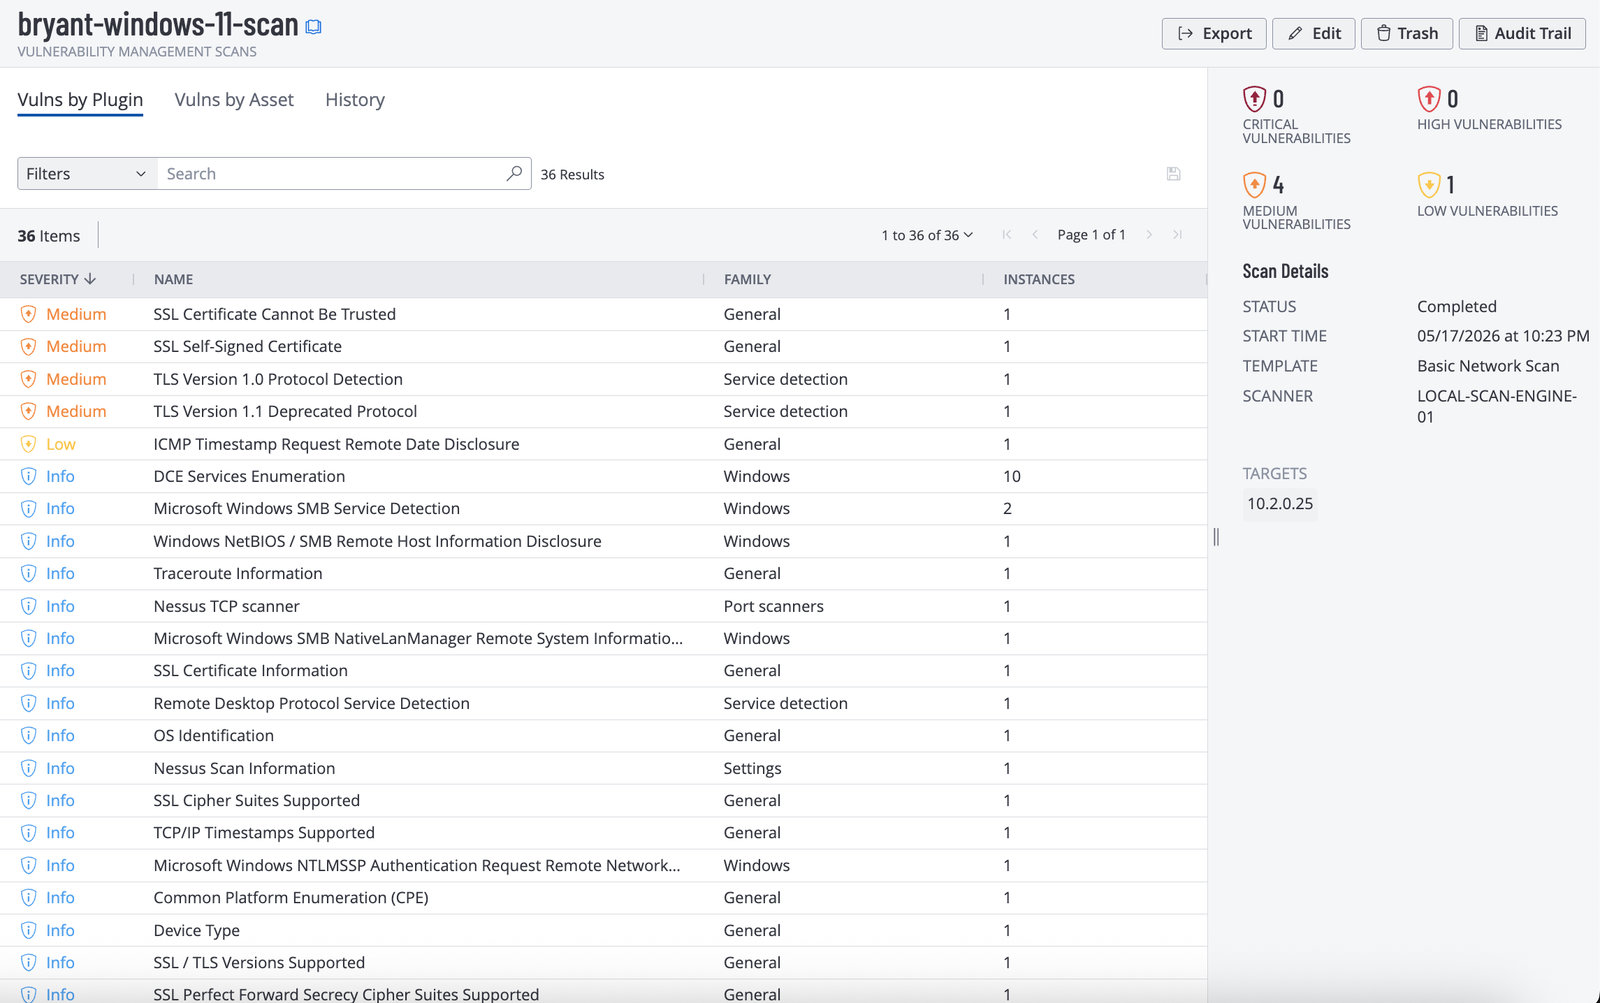Screen dimensions: 1600x1003
Task: Sort by the Severity column header
Action: click(58, 279)
